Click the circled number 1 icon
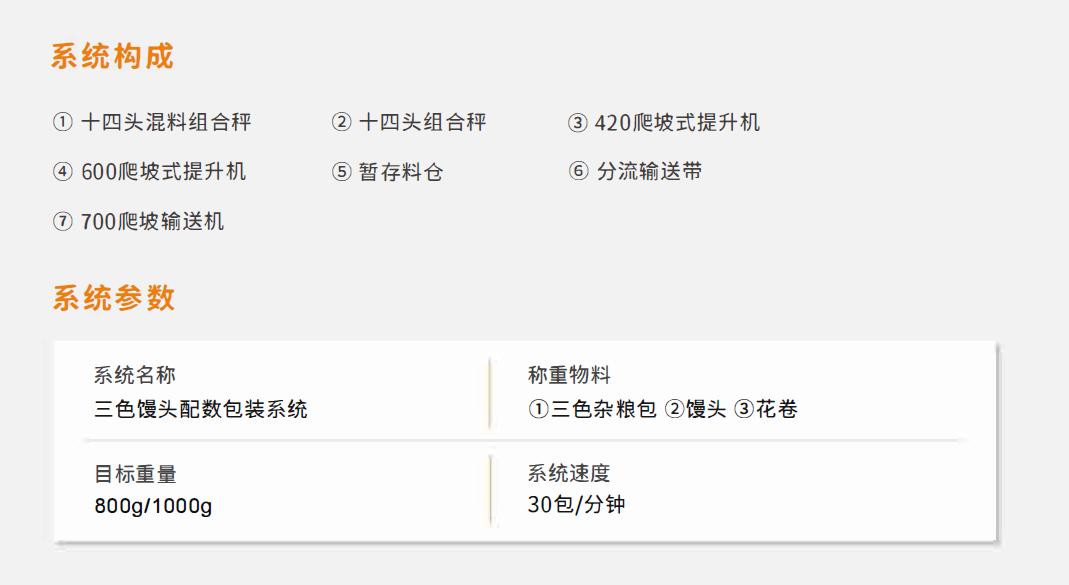1069x585 pixels. tap(63, 122)
